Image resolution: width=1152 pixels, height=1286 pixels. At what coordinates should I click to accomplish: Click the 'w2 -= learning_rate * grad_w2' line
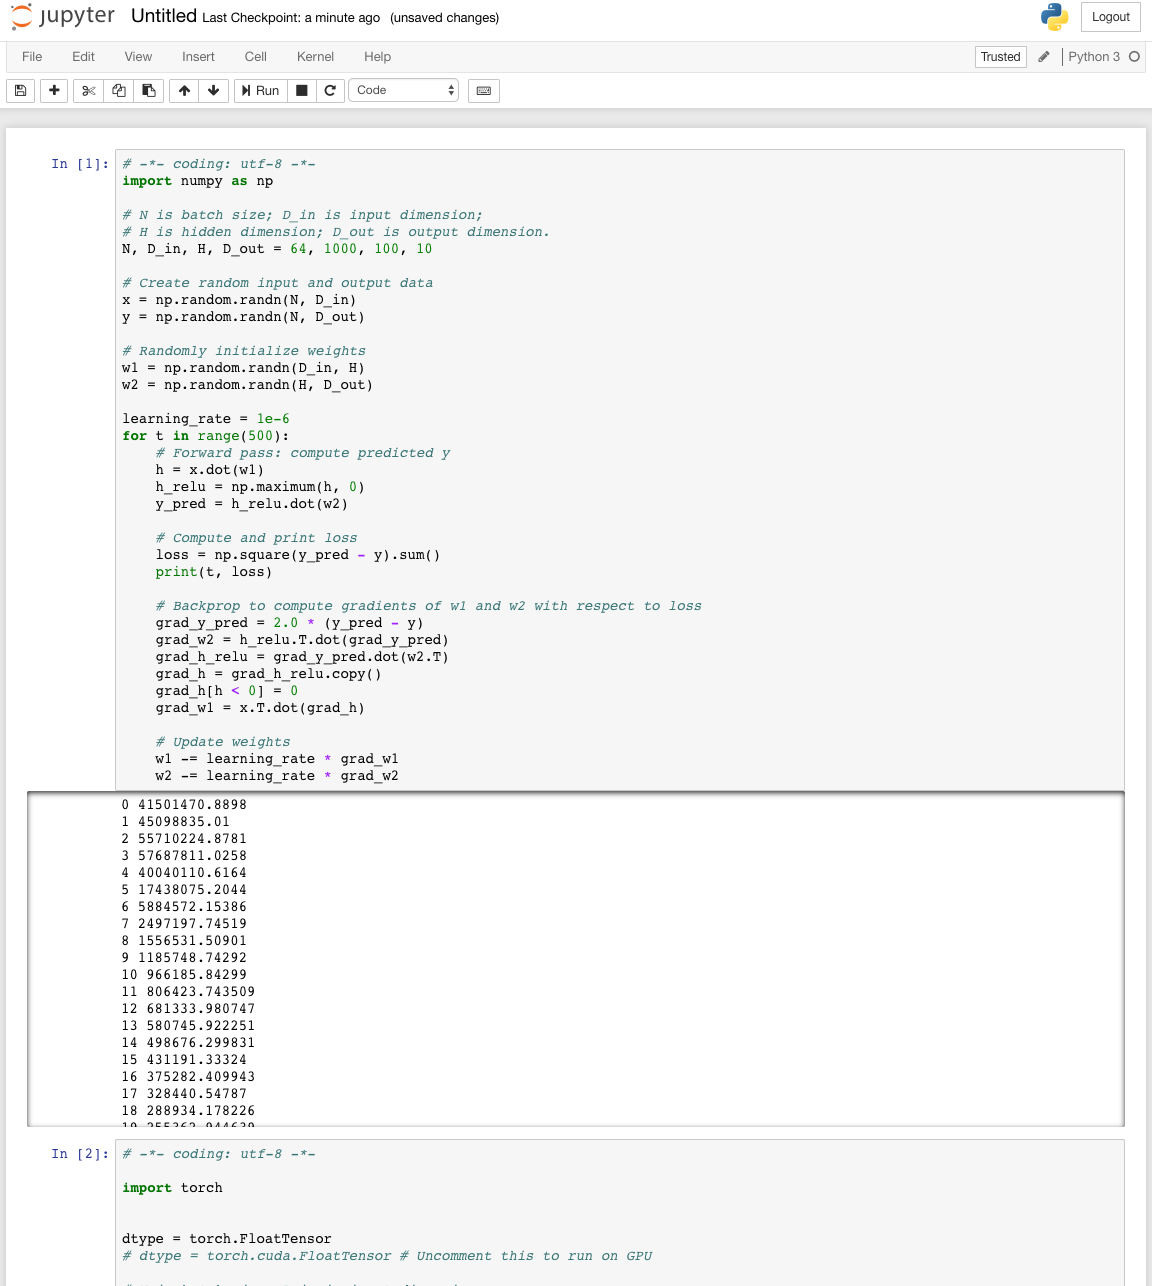pos(277,776)
